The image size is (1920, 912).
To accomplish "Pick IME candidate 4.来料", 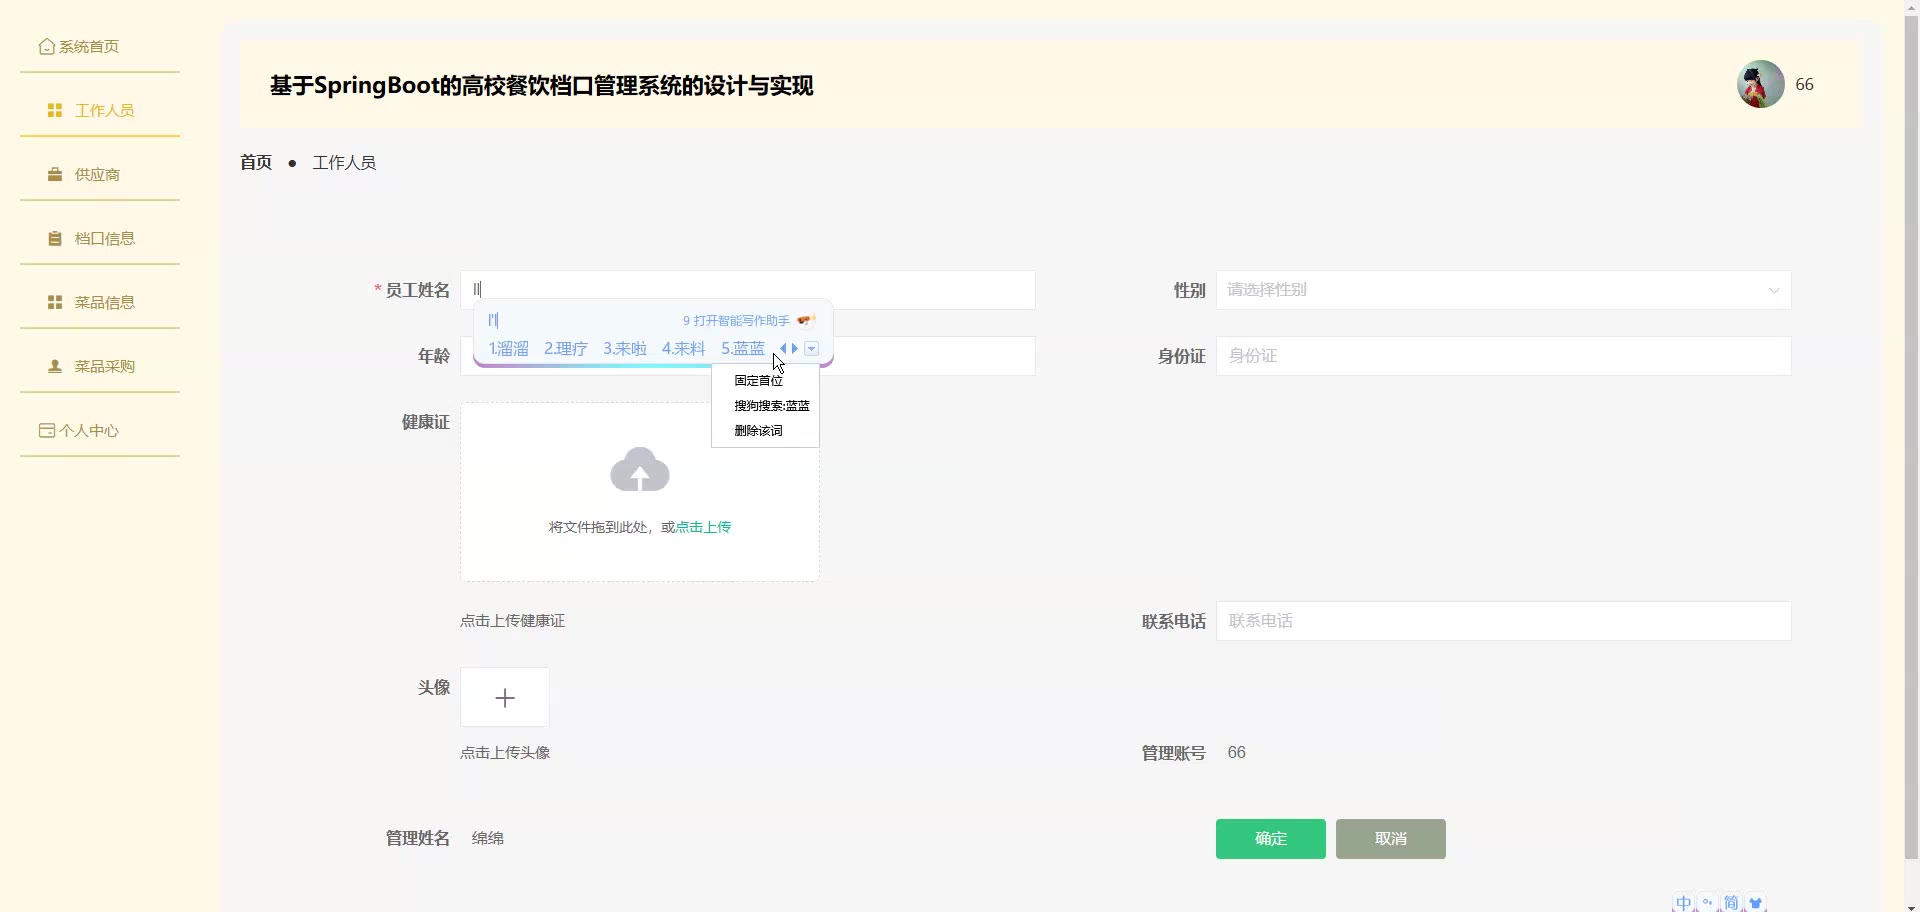I will click(x=684, y=349).
